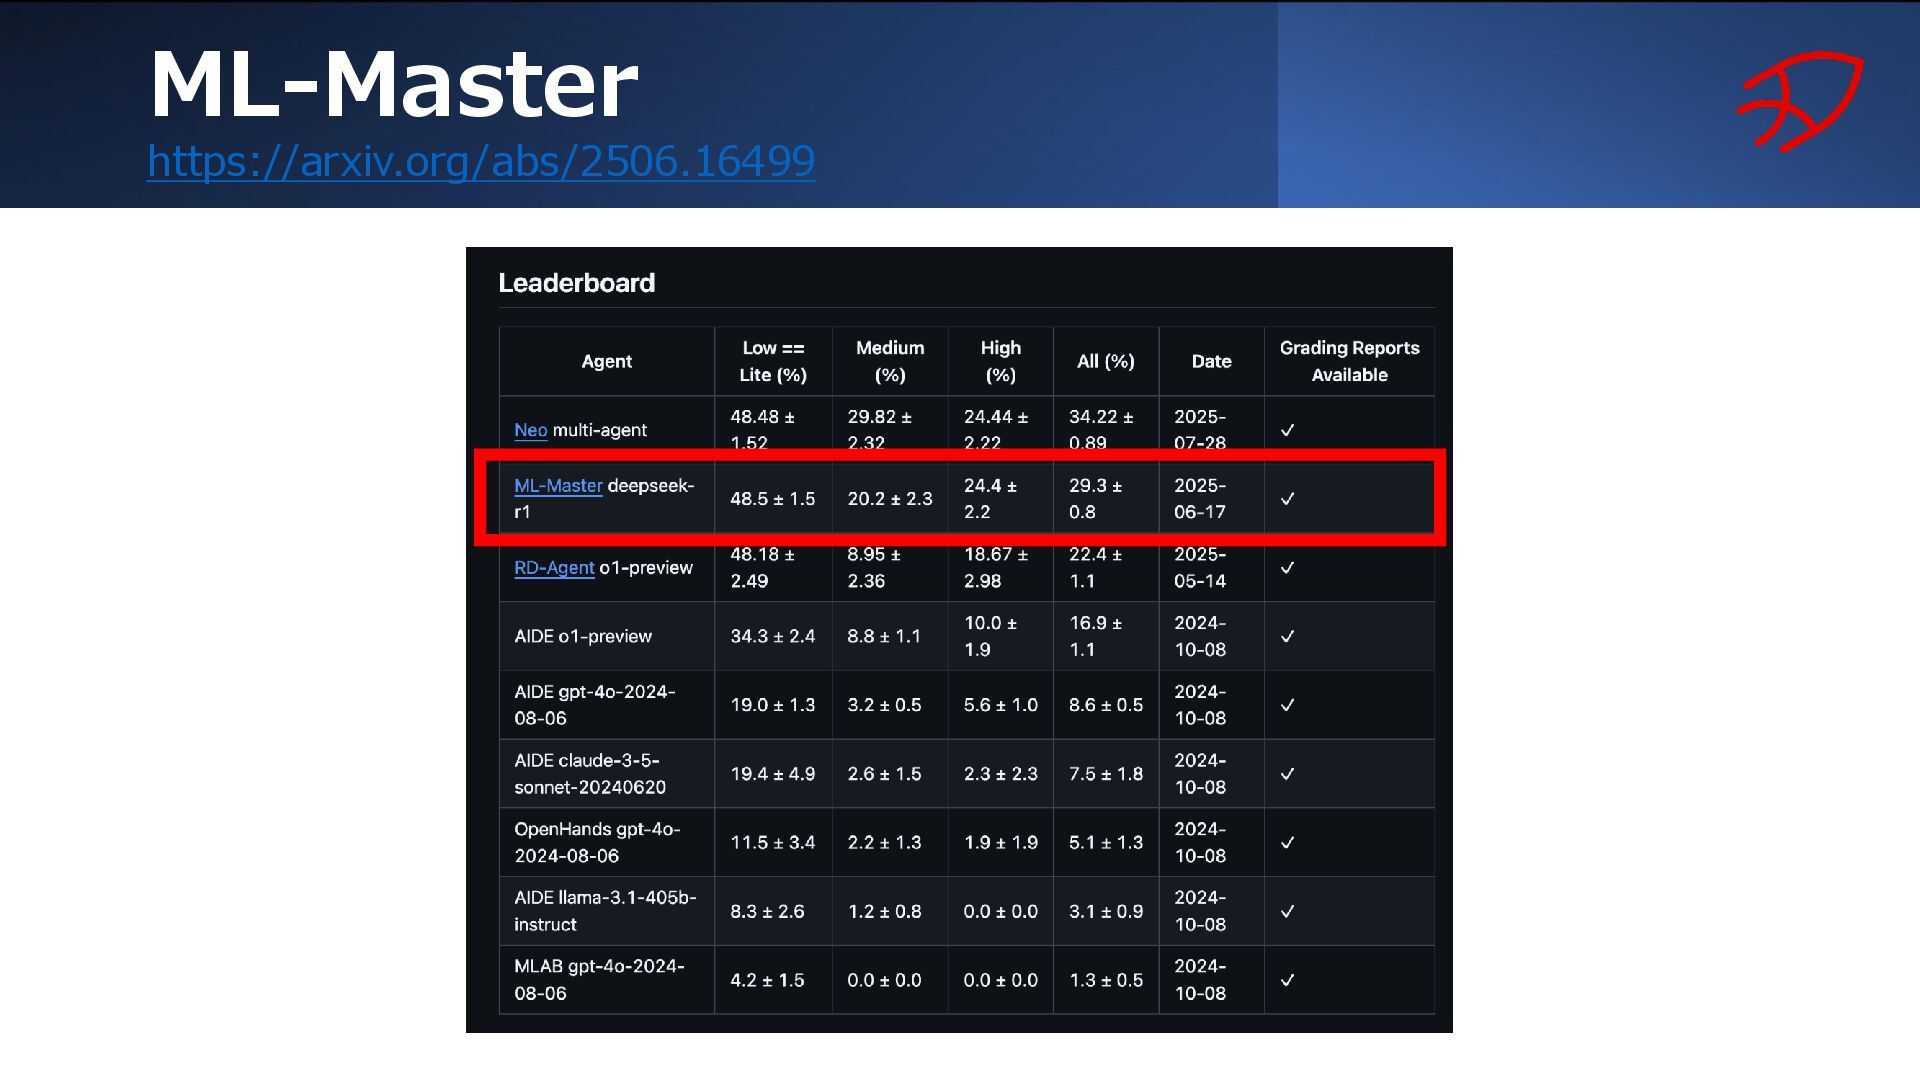1920x1080 pixels.
Task: Click MLAB gpt-4o-2024-08-06 agent name
Action: pos(599,980)
